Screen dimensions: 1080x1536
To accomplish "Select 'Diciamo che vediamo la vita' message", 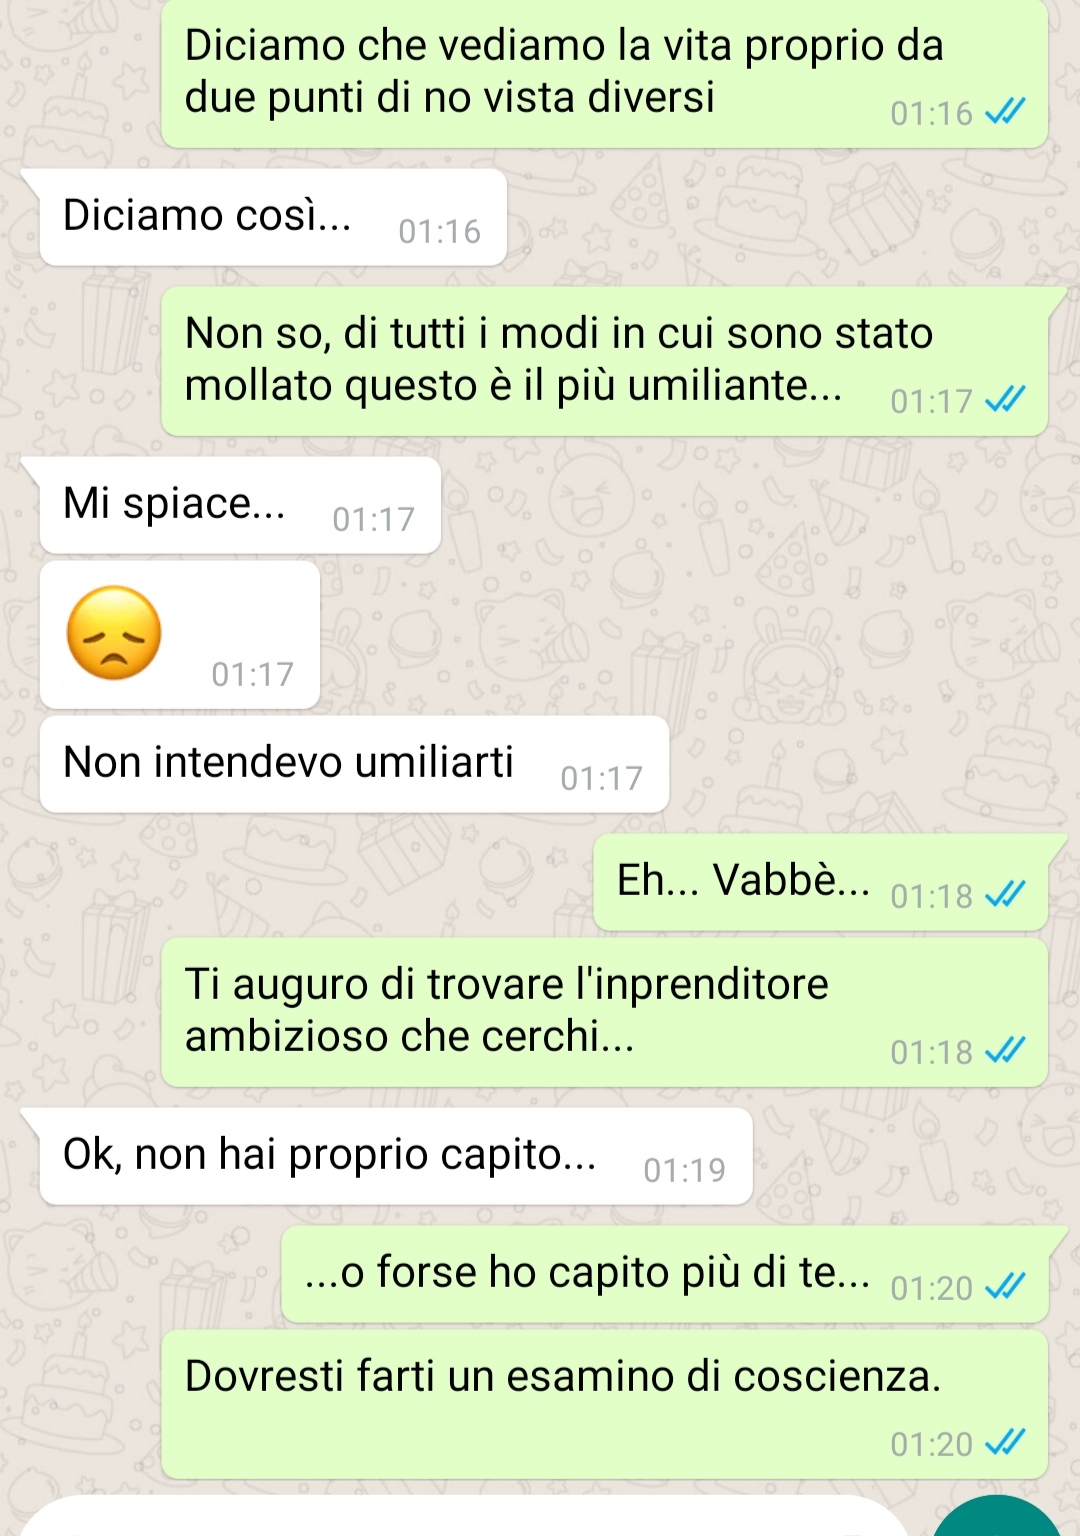I will point(604,74).
